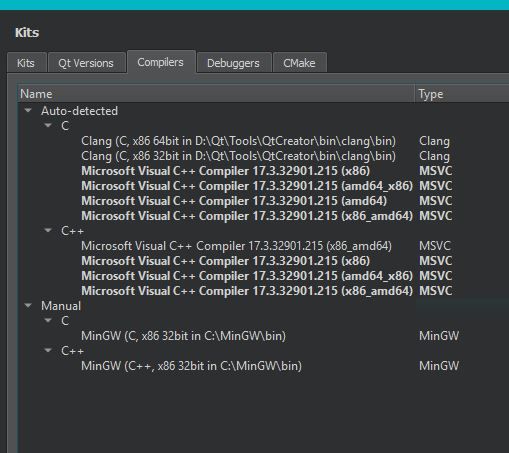Select the Clang C x86 64bit compiler row

[239, 141]
